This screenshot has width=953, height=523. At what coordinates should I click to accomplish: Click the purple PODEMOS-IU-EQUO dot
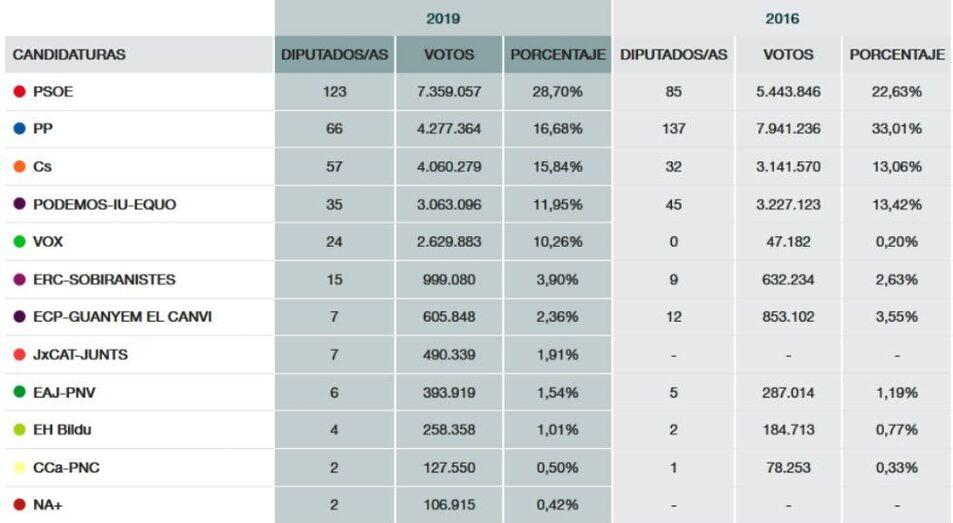coord(19,204)
